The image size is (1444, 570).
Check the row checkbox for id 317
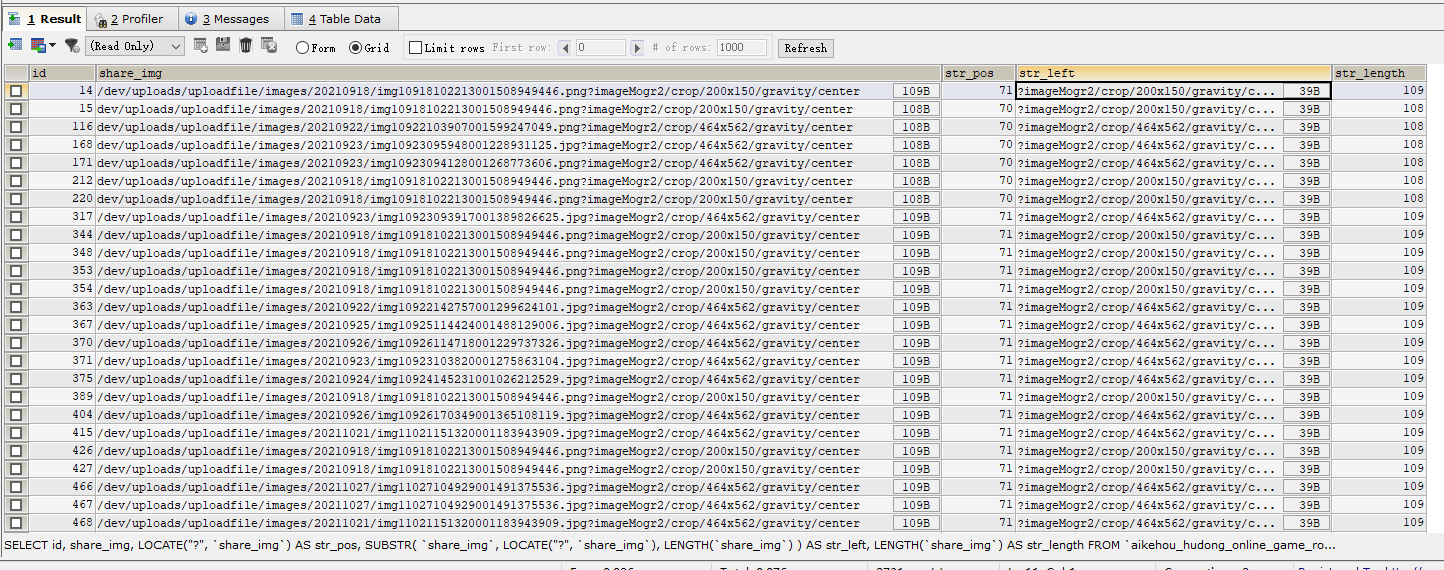coord(16,217)
